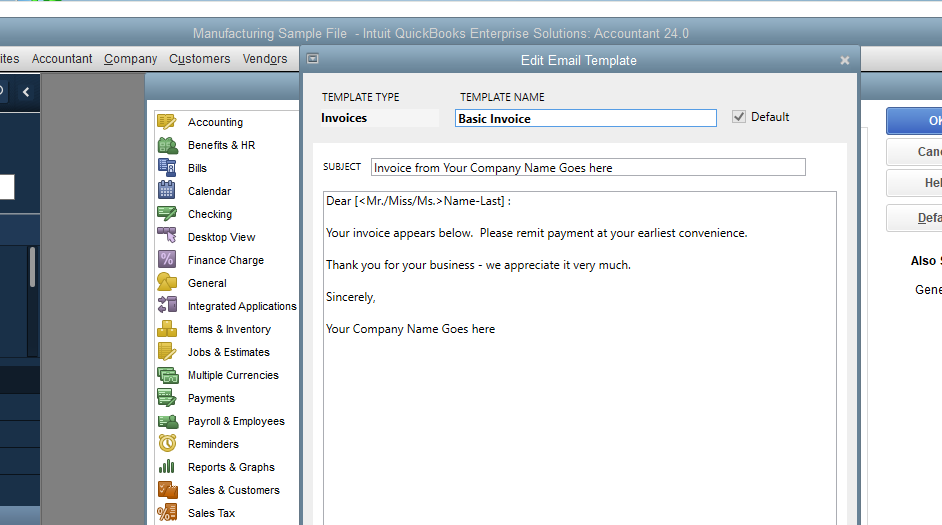Screen dimensions: 942x525
Task: Select the General preferences icon
Action: [167, 282]
